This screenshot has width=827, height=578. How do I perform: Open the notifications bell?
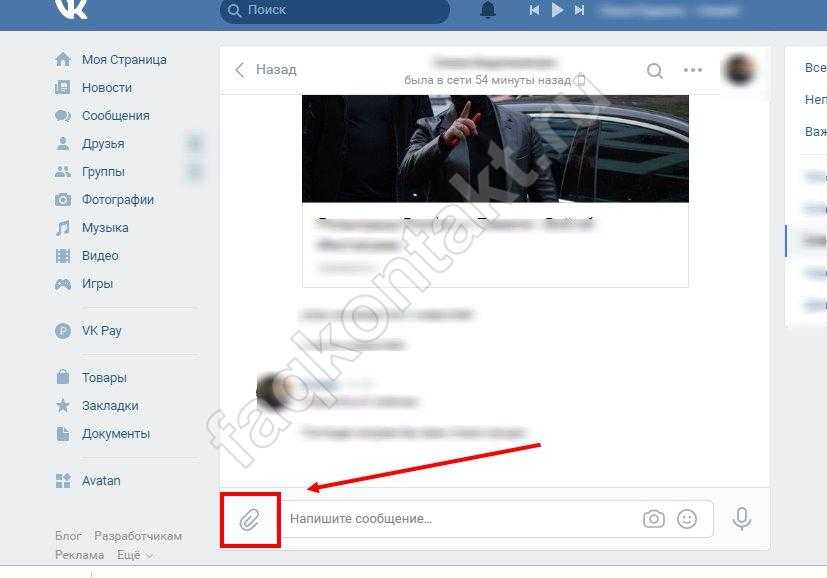[488, 10]
